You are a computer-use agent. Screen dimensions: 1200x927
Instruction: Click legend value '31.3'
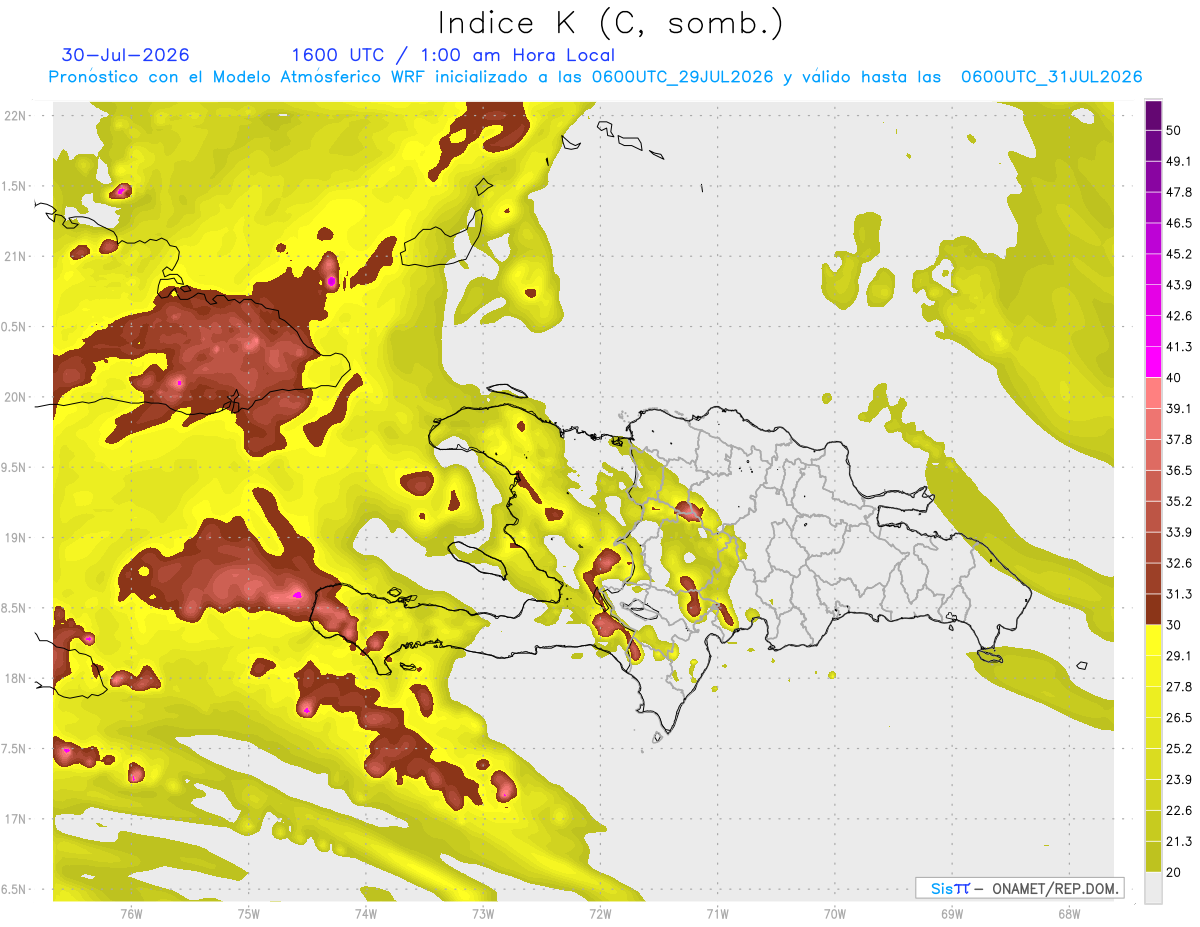pos(1179,594)
